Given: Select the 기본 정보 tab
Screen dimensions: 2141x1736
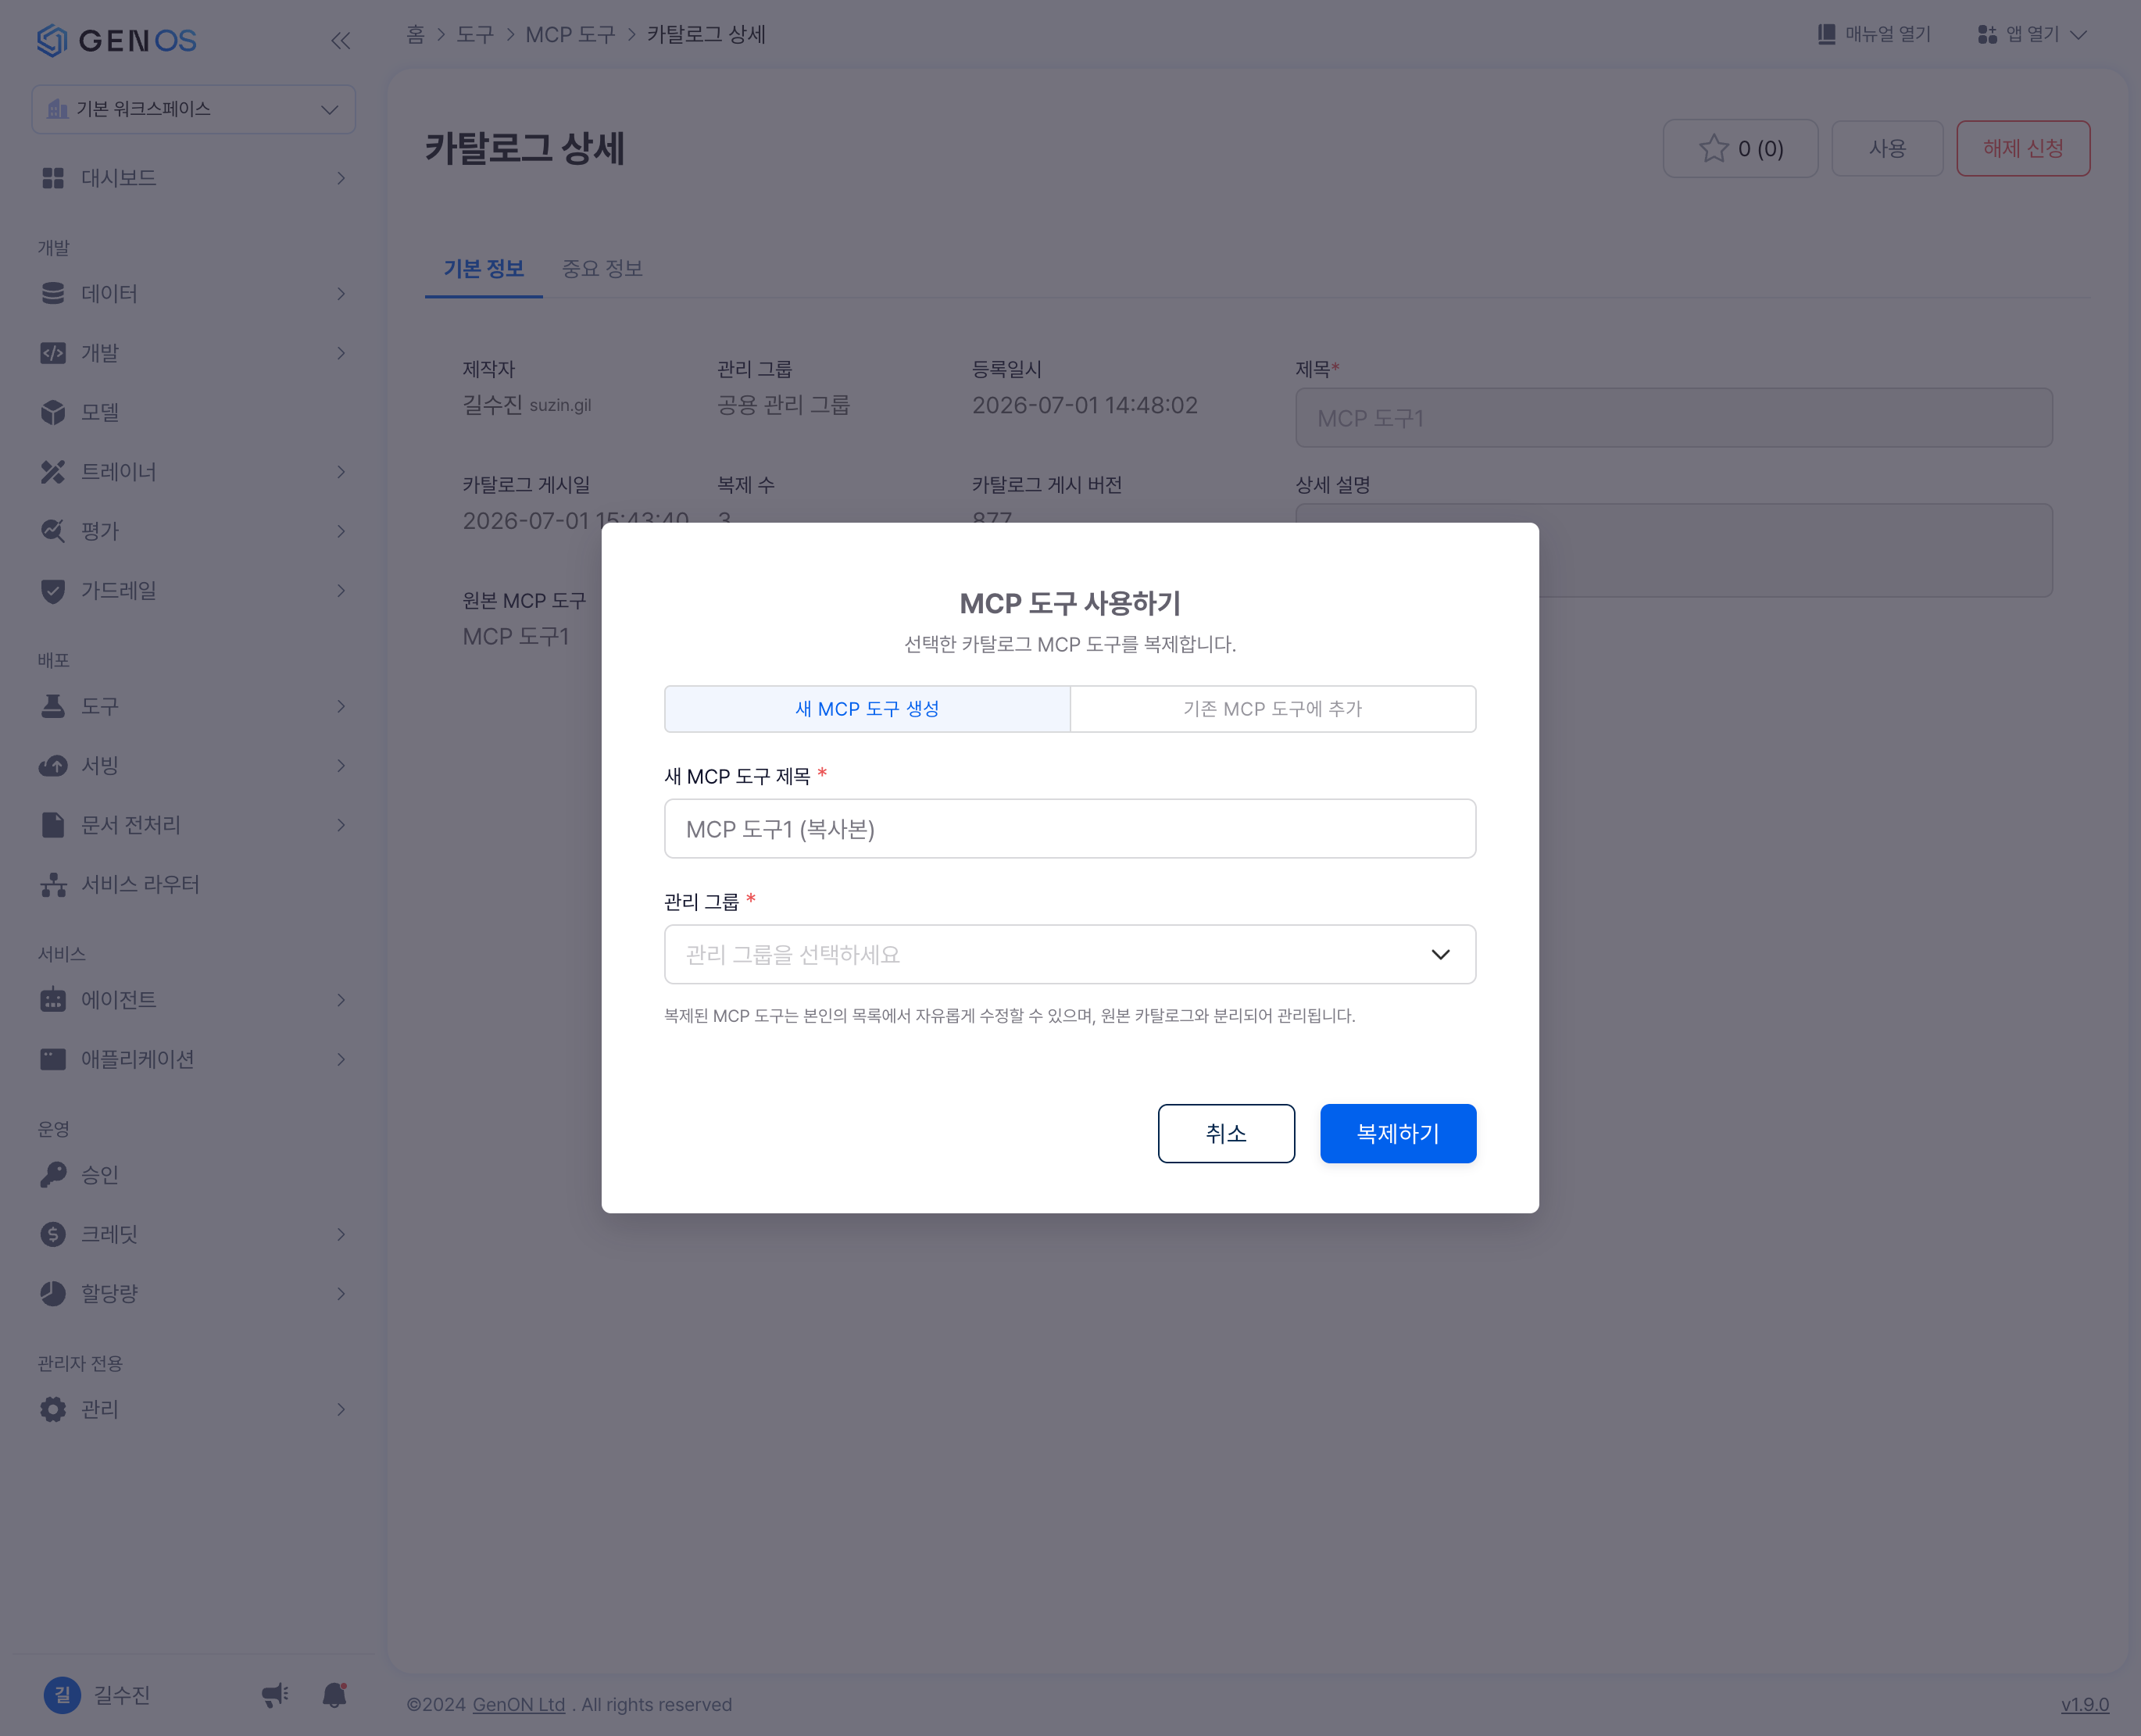Looking at the screenshot, I should [484, 269].
